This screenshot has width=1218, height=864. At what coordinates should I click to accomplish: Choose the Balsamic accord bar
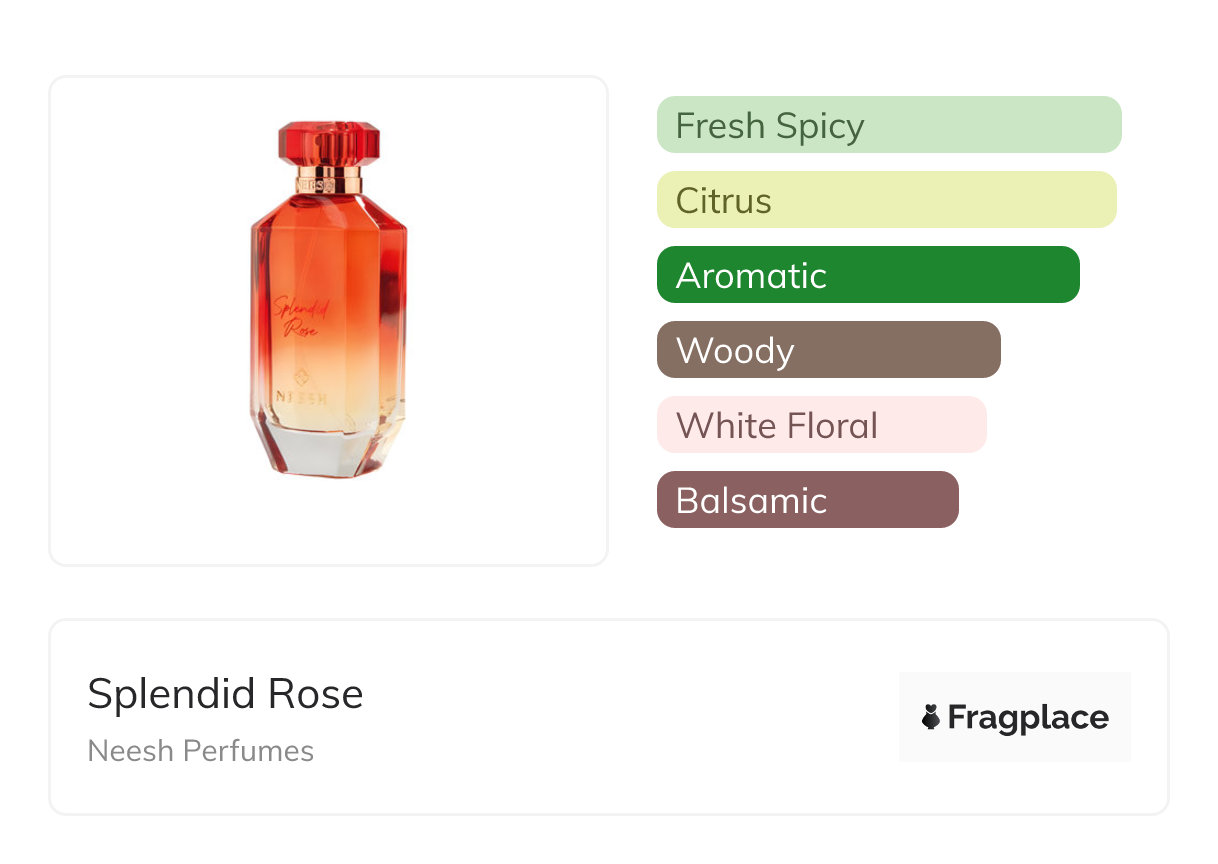(x=807, y=500)
